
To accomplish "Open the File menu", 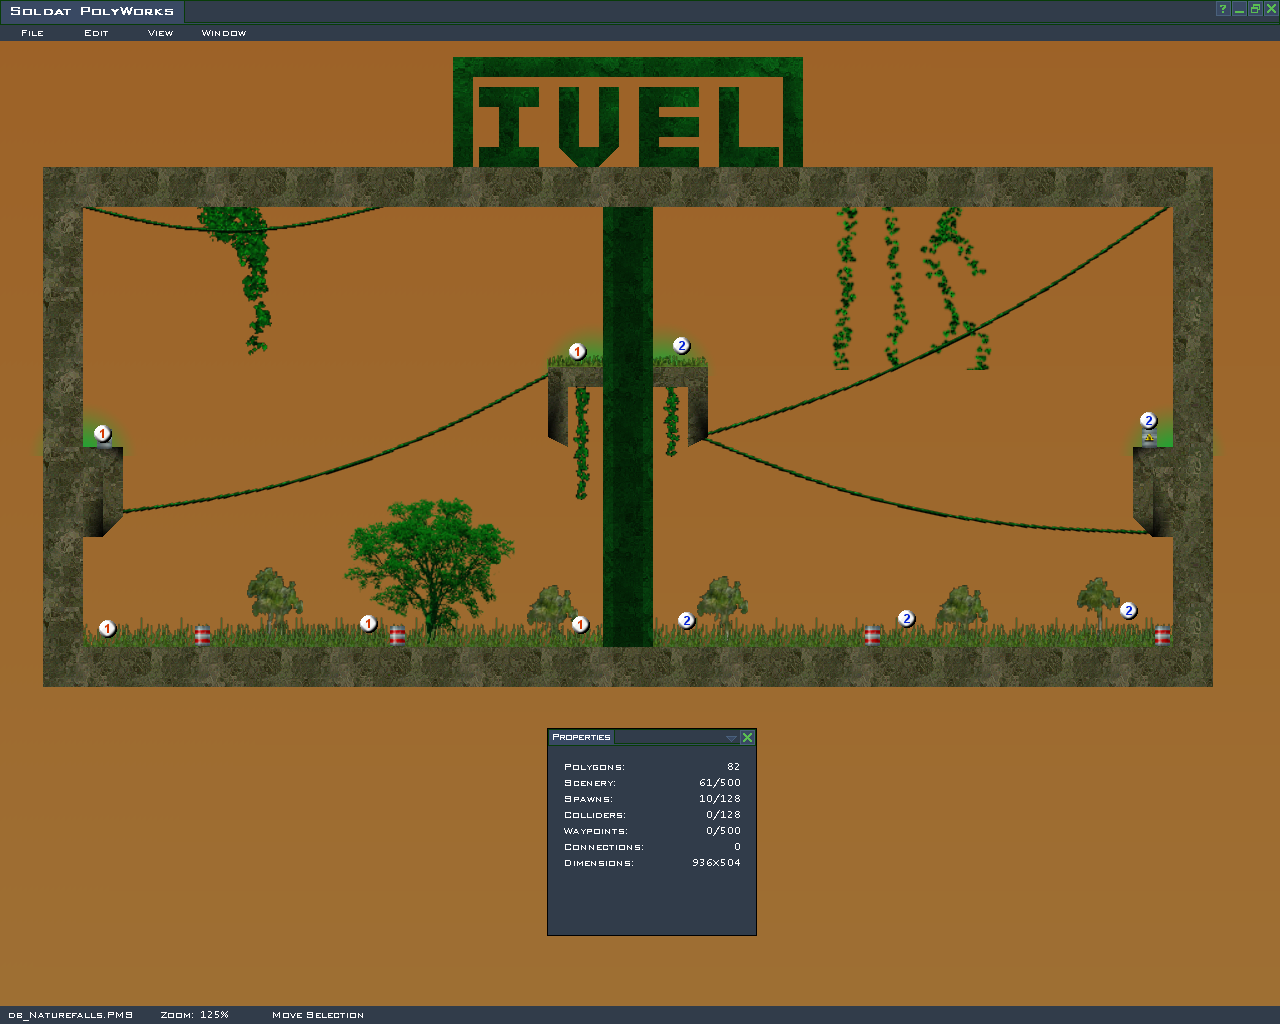I will click(32, 33).
